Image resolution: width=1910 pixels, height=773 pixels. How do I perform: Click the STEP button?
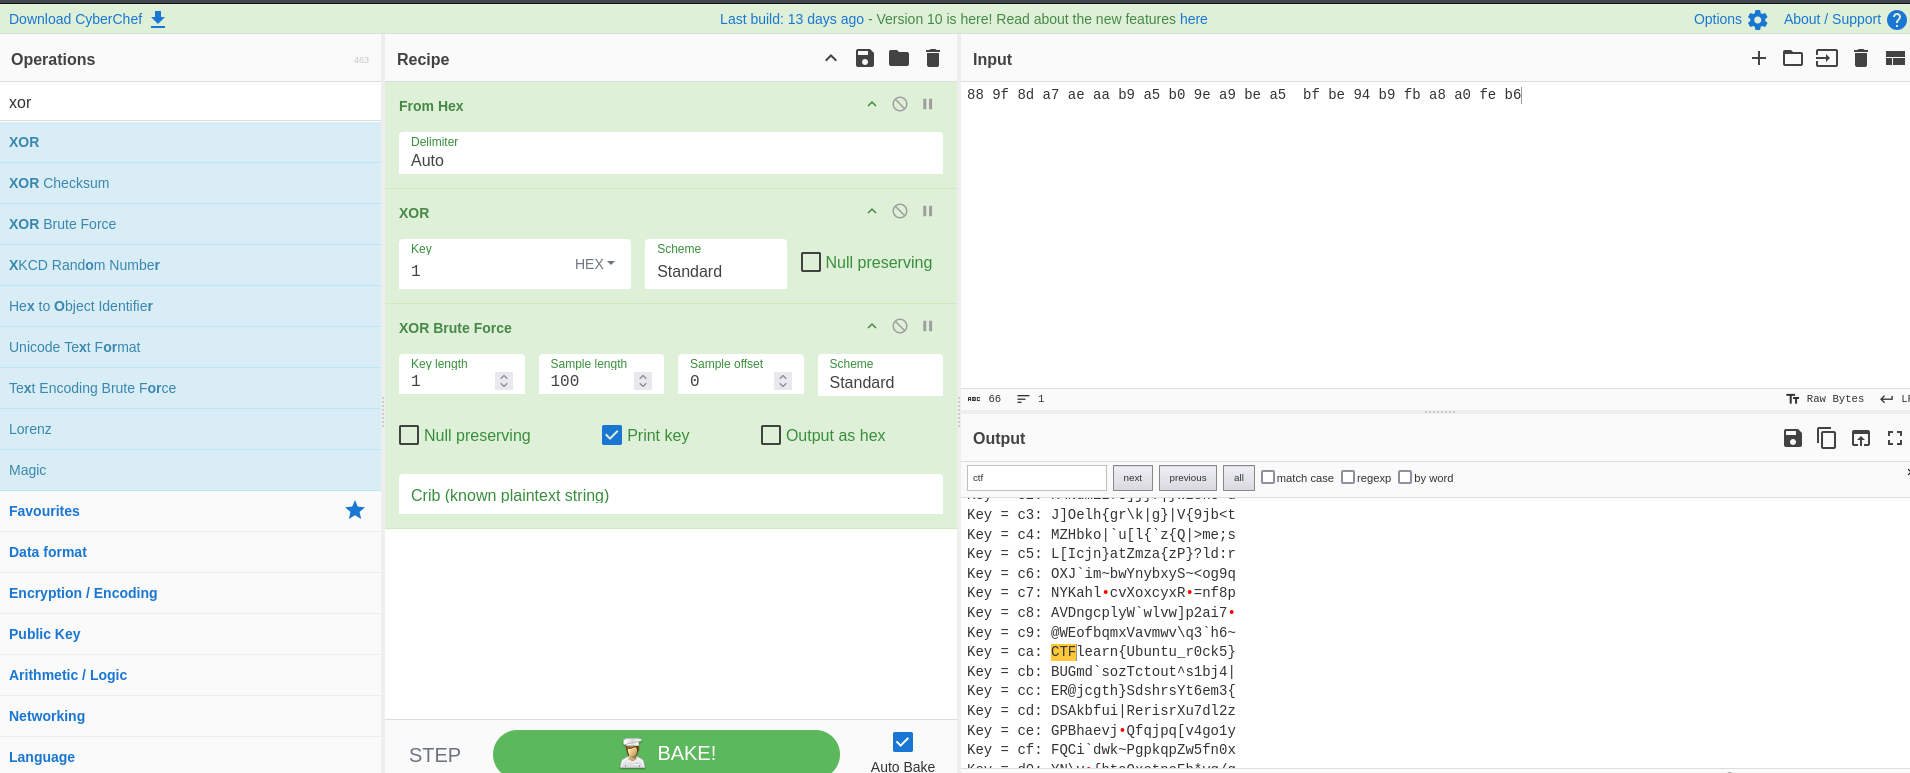click(435, 755)
